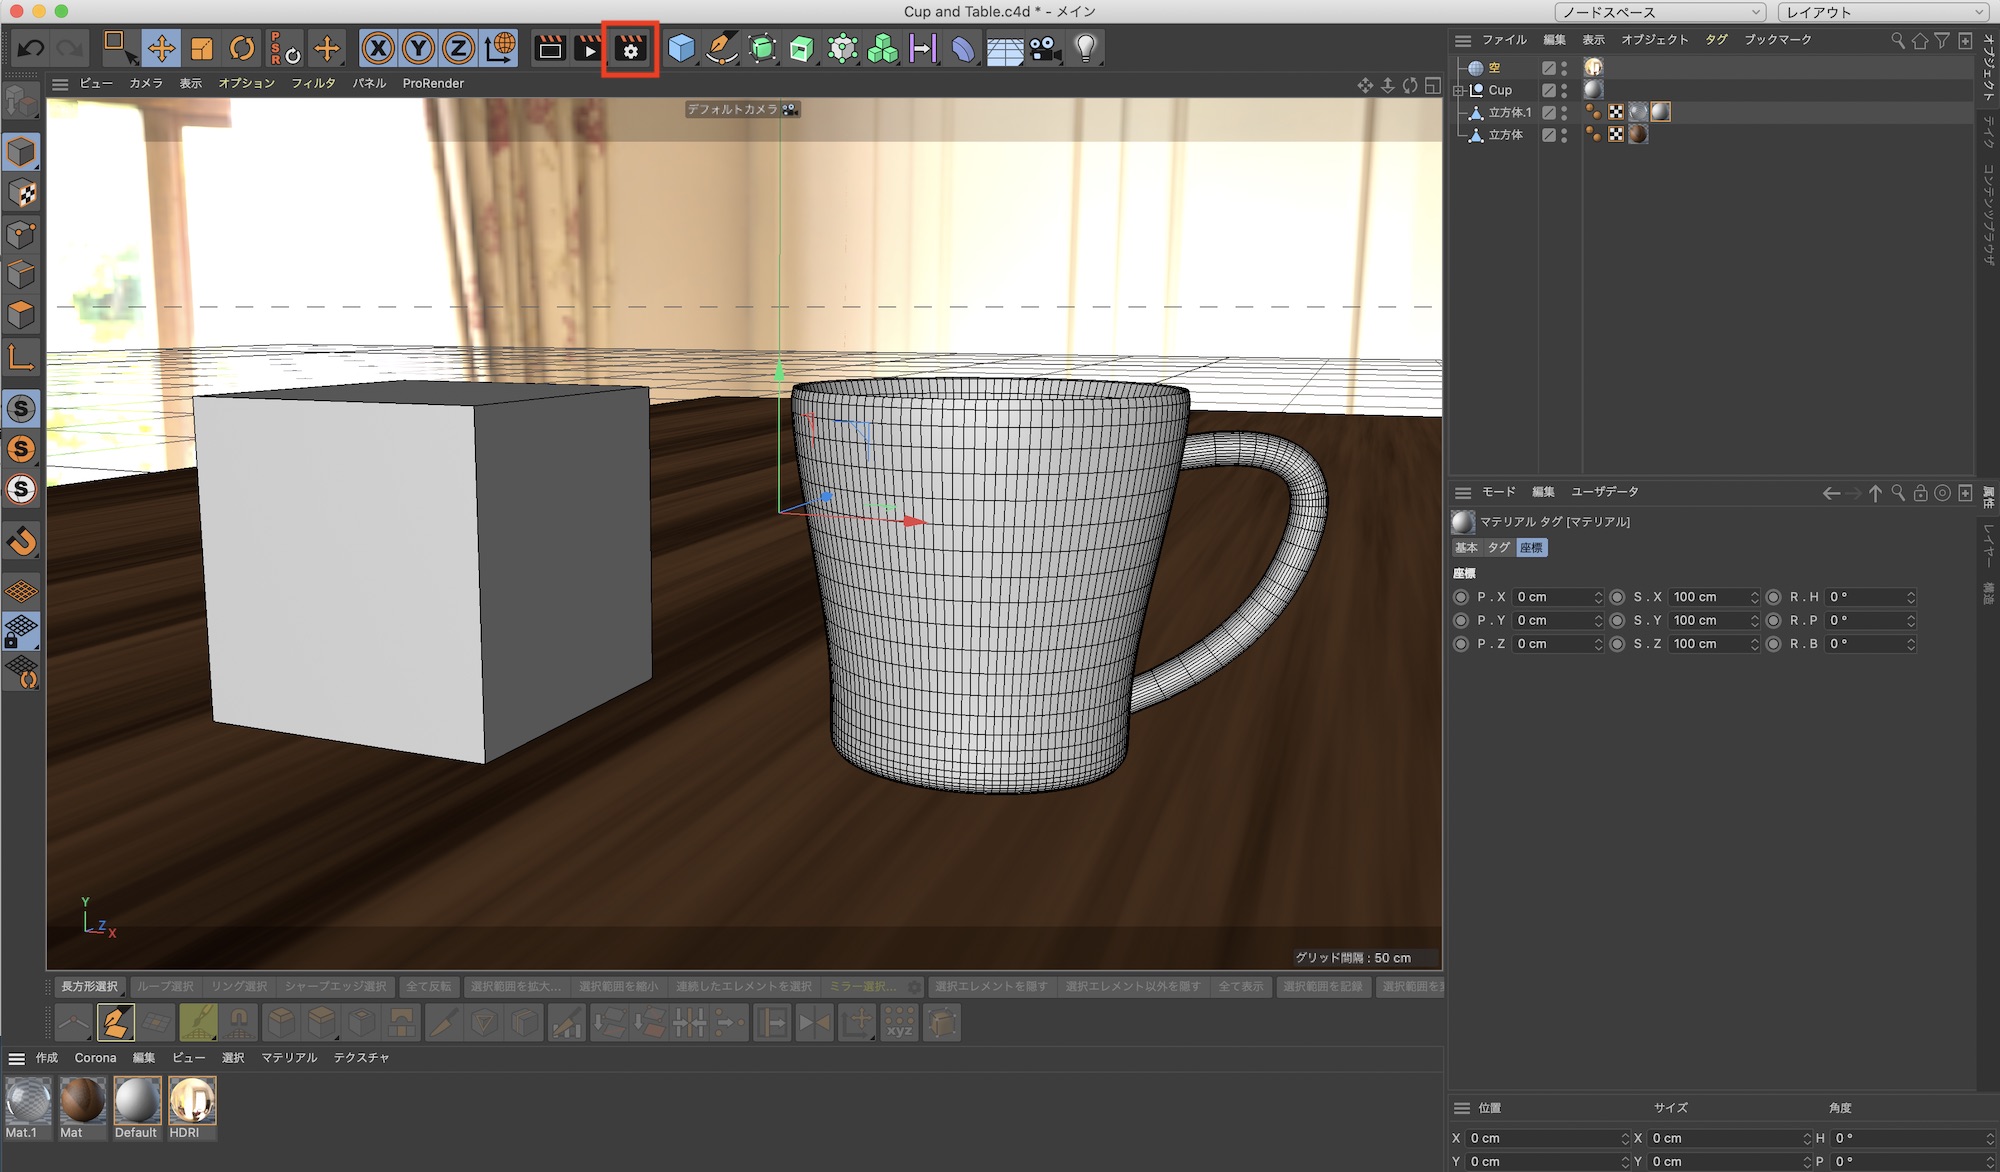Screen dimensions: 2000x1172
Task: Toggle the Y axis lock
Action: click(418, 48)
